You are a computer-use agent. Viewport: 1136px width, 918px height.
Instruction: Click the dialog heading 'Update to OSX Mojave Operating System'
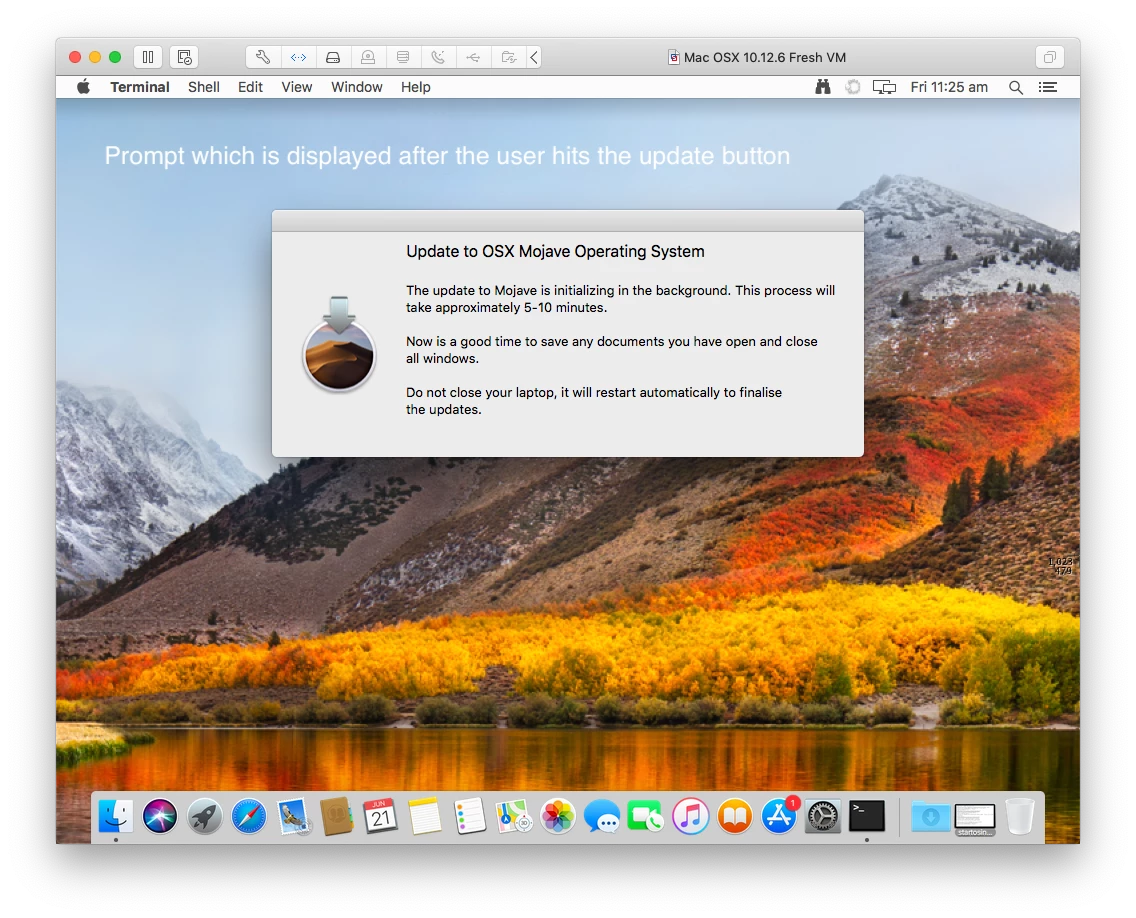(555, 251)
